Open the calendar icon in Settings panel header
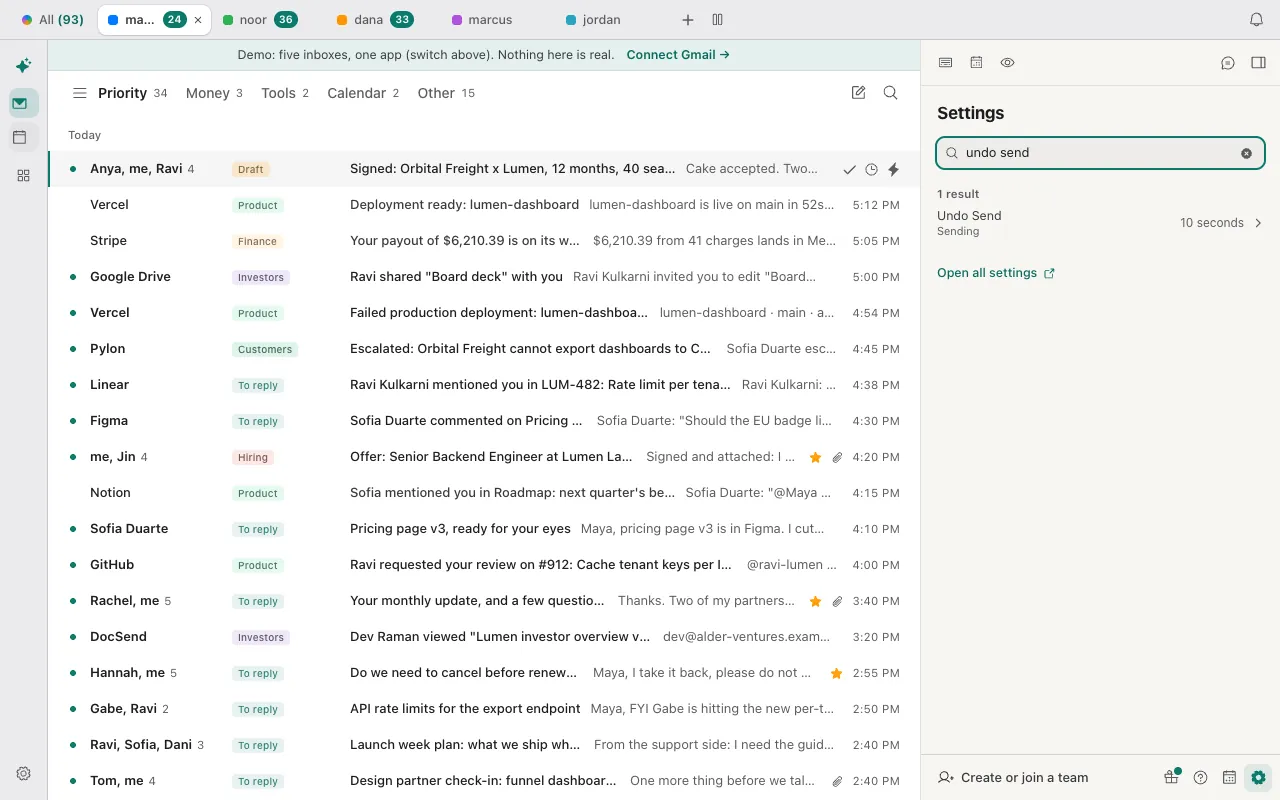Screen dimensions: 1280x800 pyautogui.click(x=976, y=63)
